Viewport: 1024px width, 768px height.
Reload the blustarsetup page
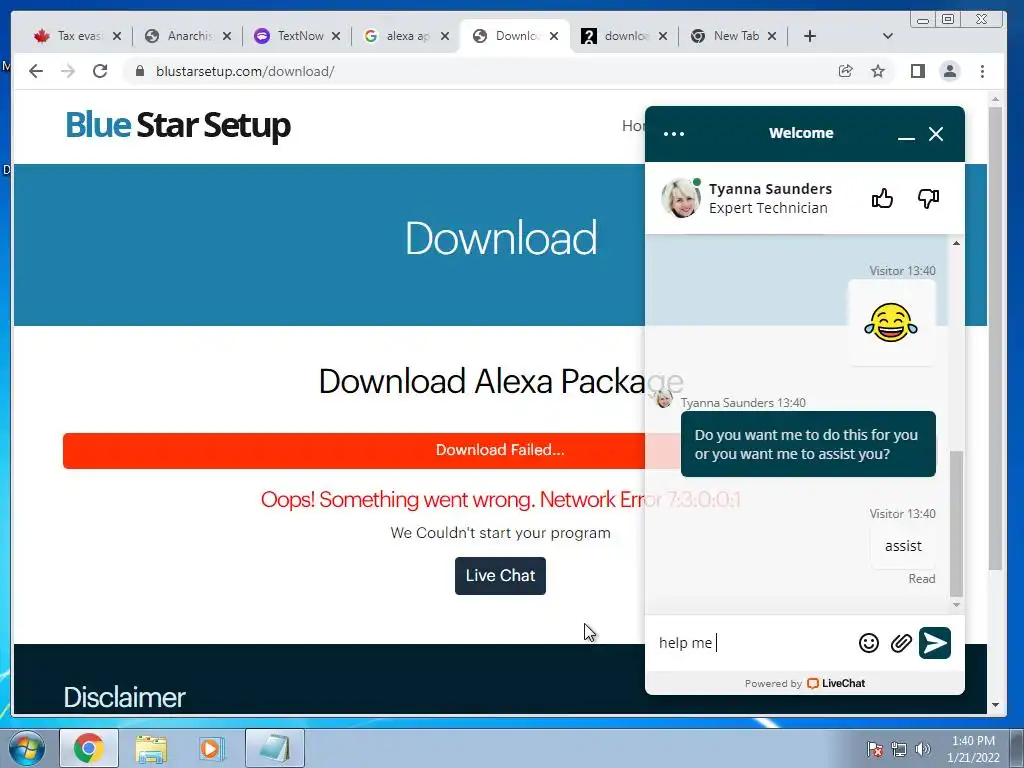(100, 71)
